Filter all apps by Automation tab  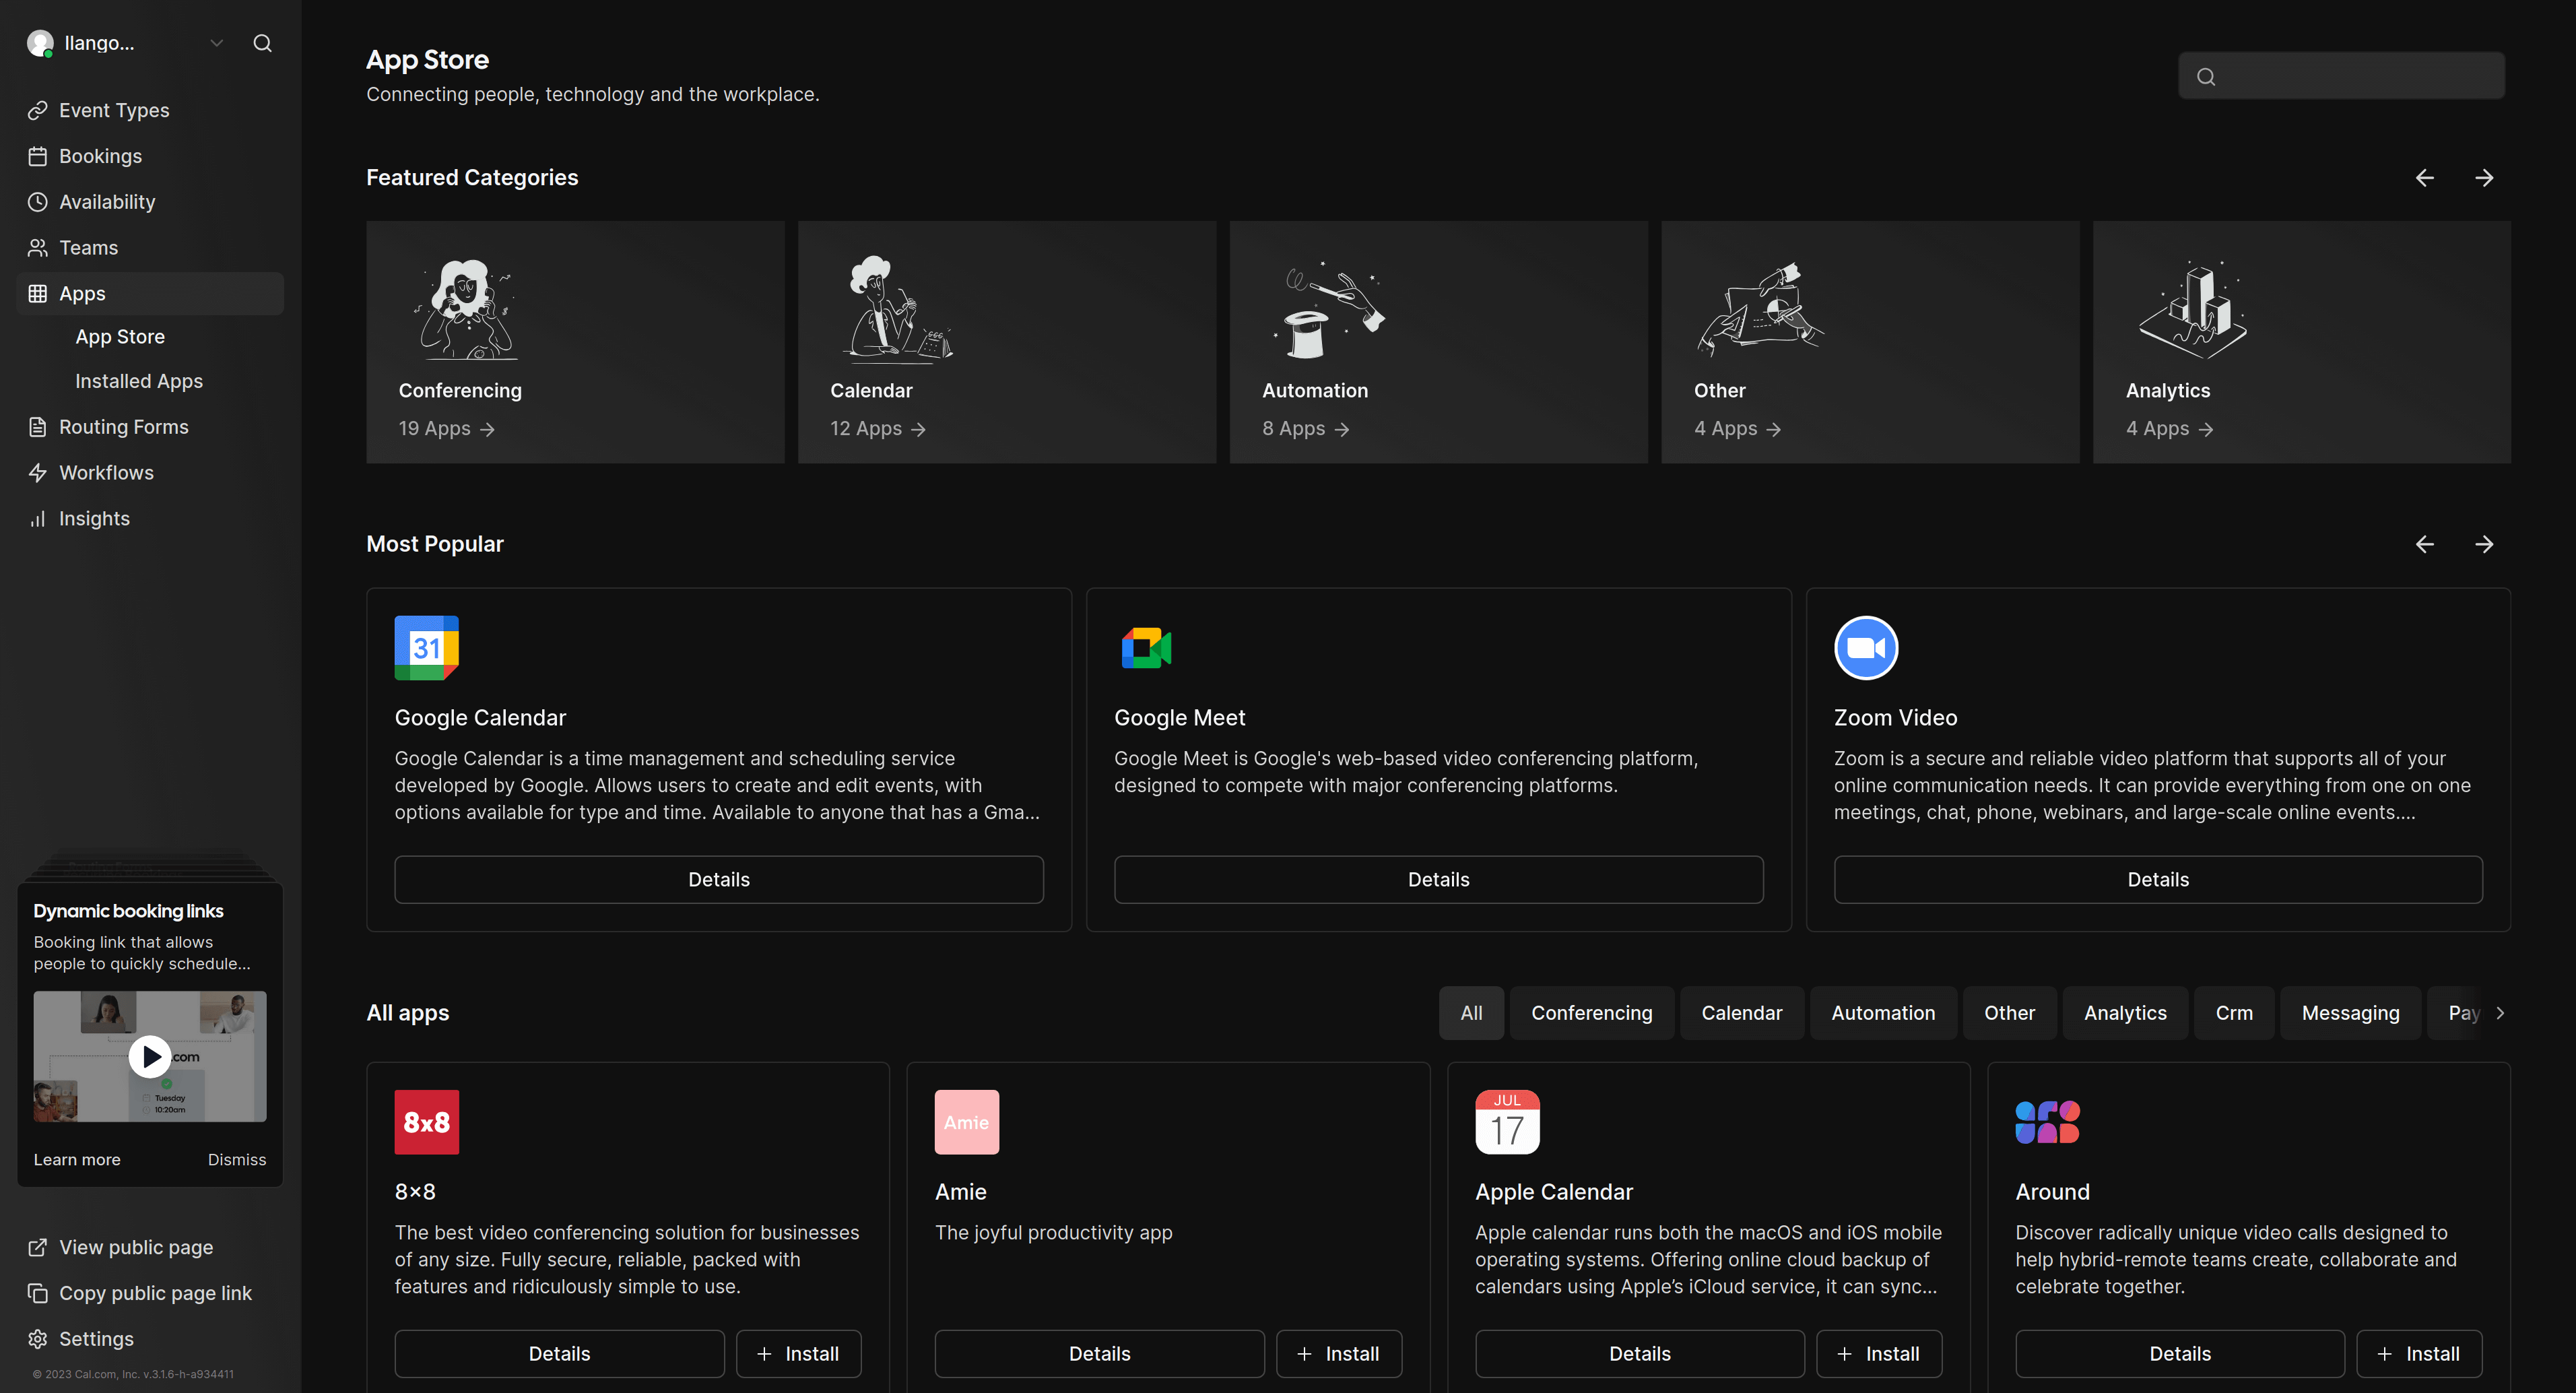(x=1883, y=1013)
